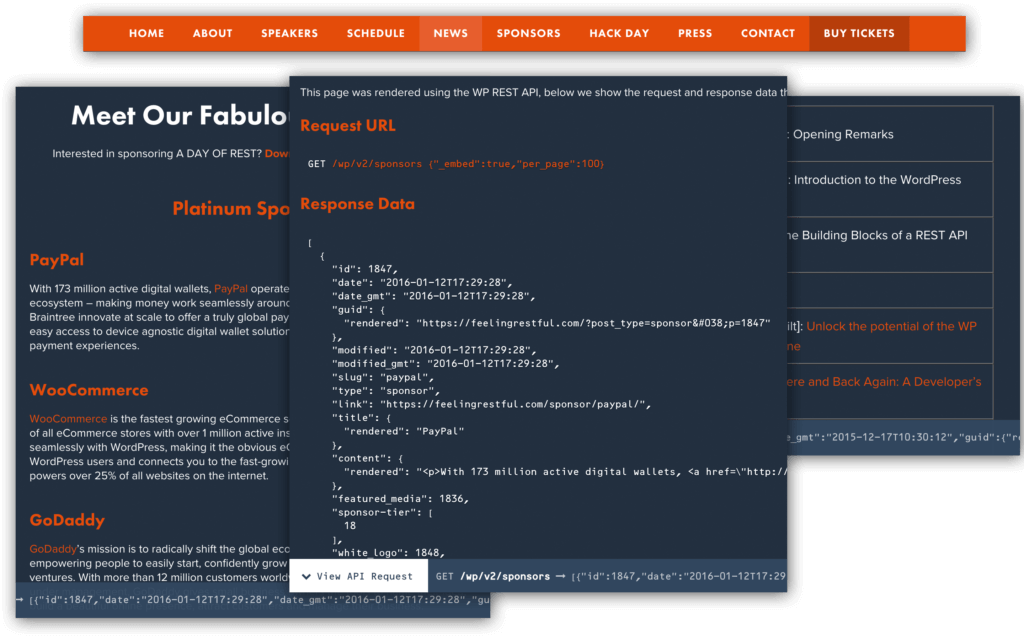Click the 'rendered: PayPal' title line
Screen dimensions: 1024x640
pyautogui.click(x=404, y=432)
